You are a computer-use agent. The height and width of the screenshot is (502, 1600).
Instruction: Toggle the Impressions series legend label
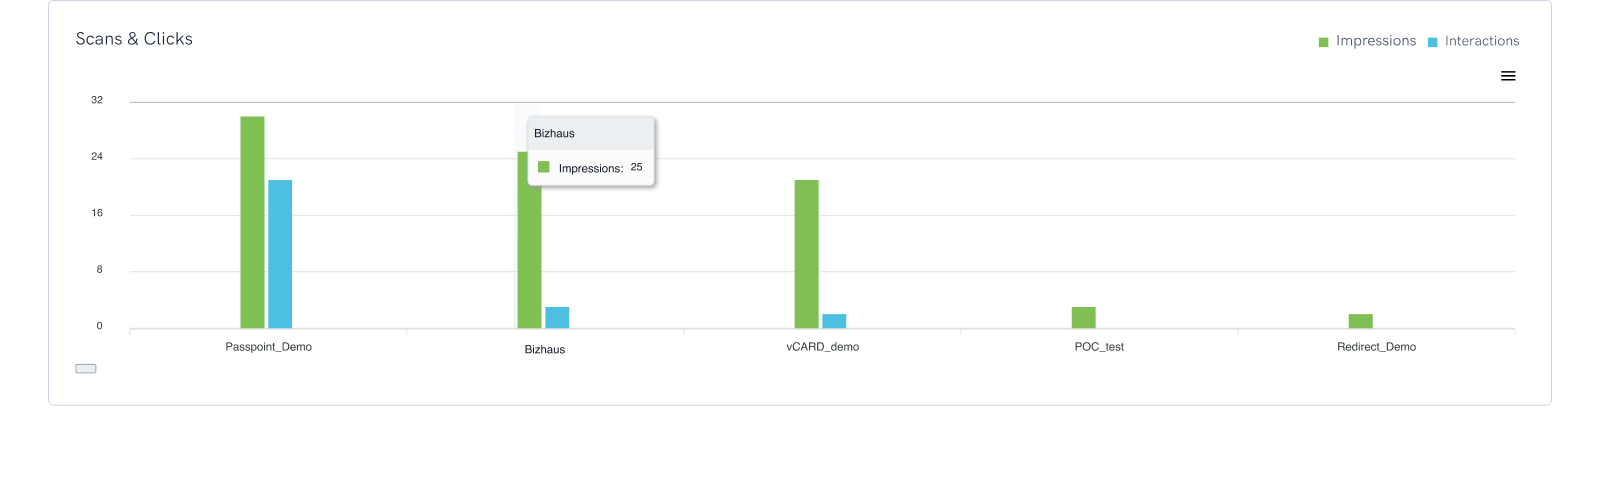tap(1375, 41)
